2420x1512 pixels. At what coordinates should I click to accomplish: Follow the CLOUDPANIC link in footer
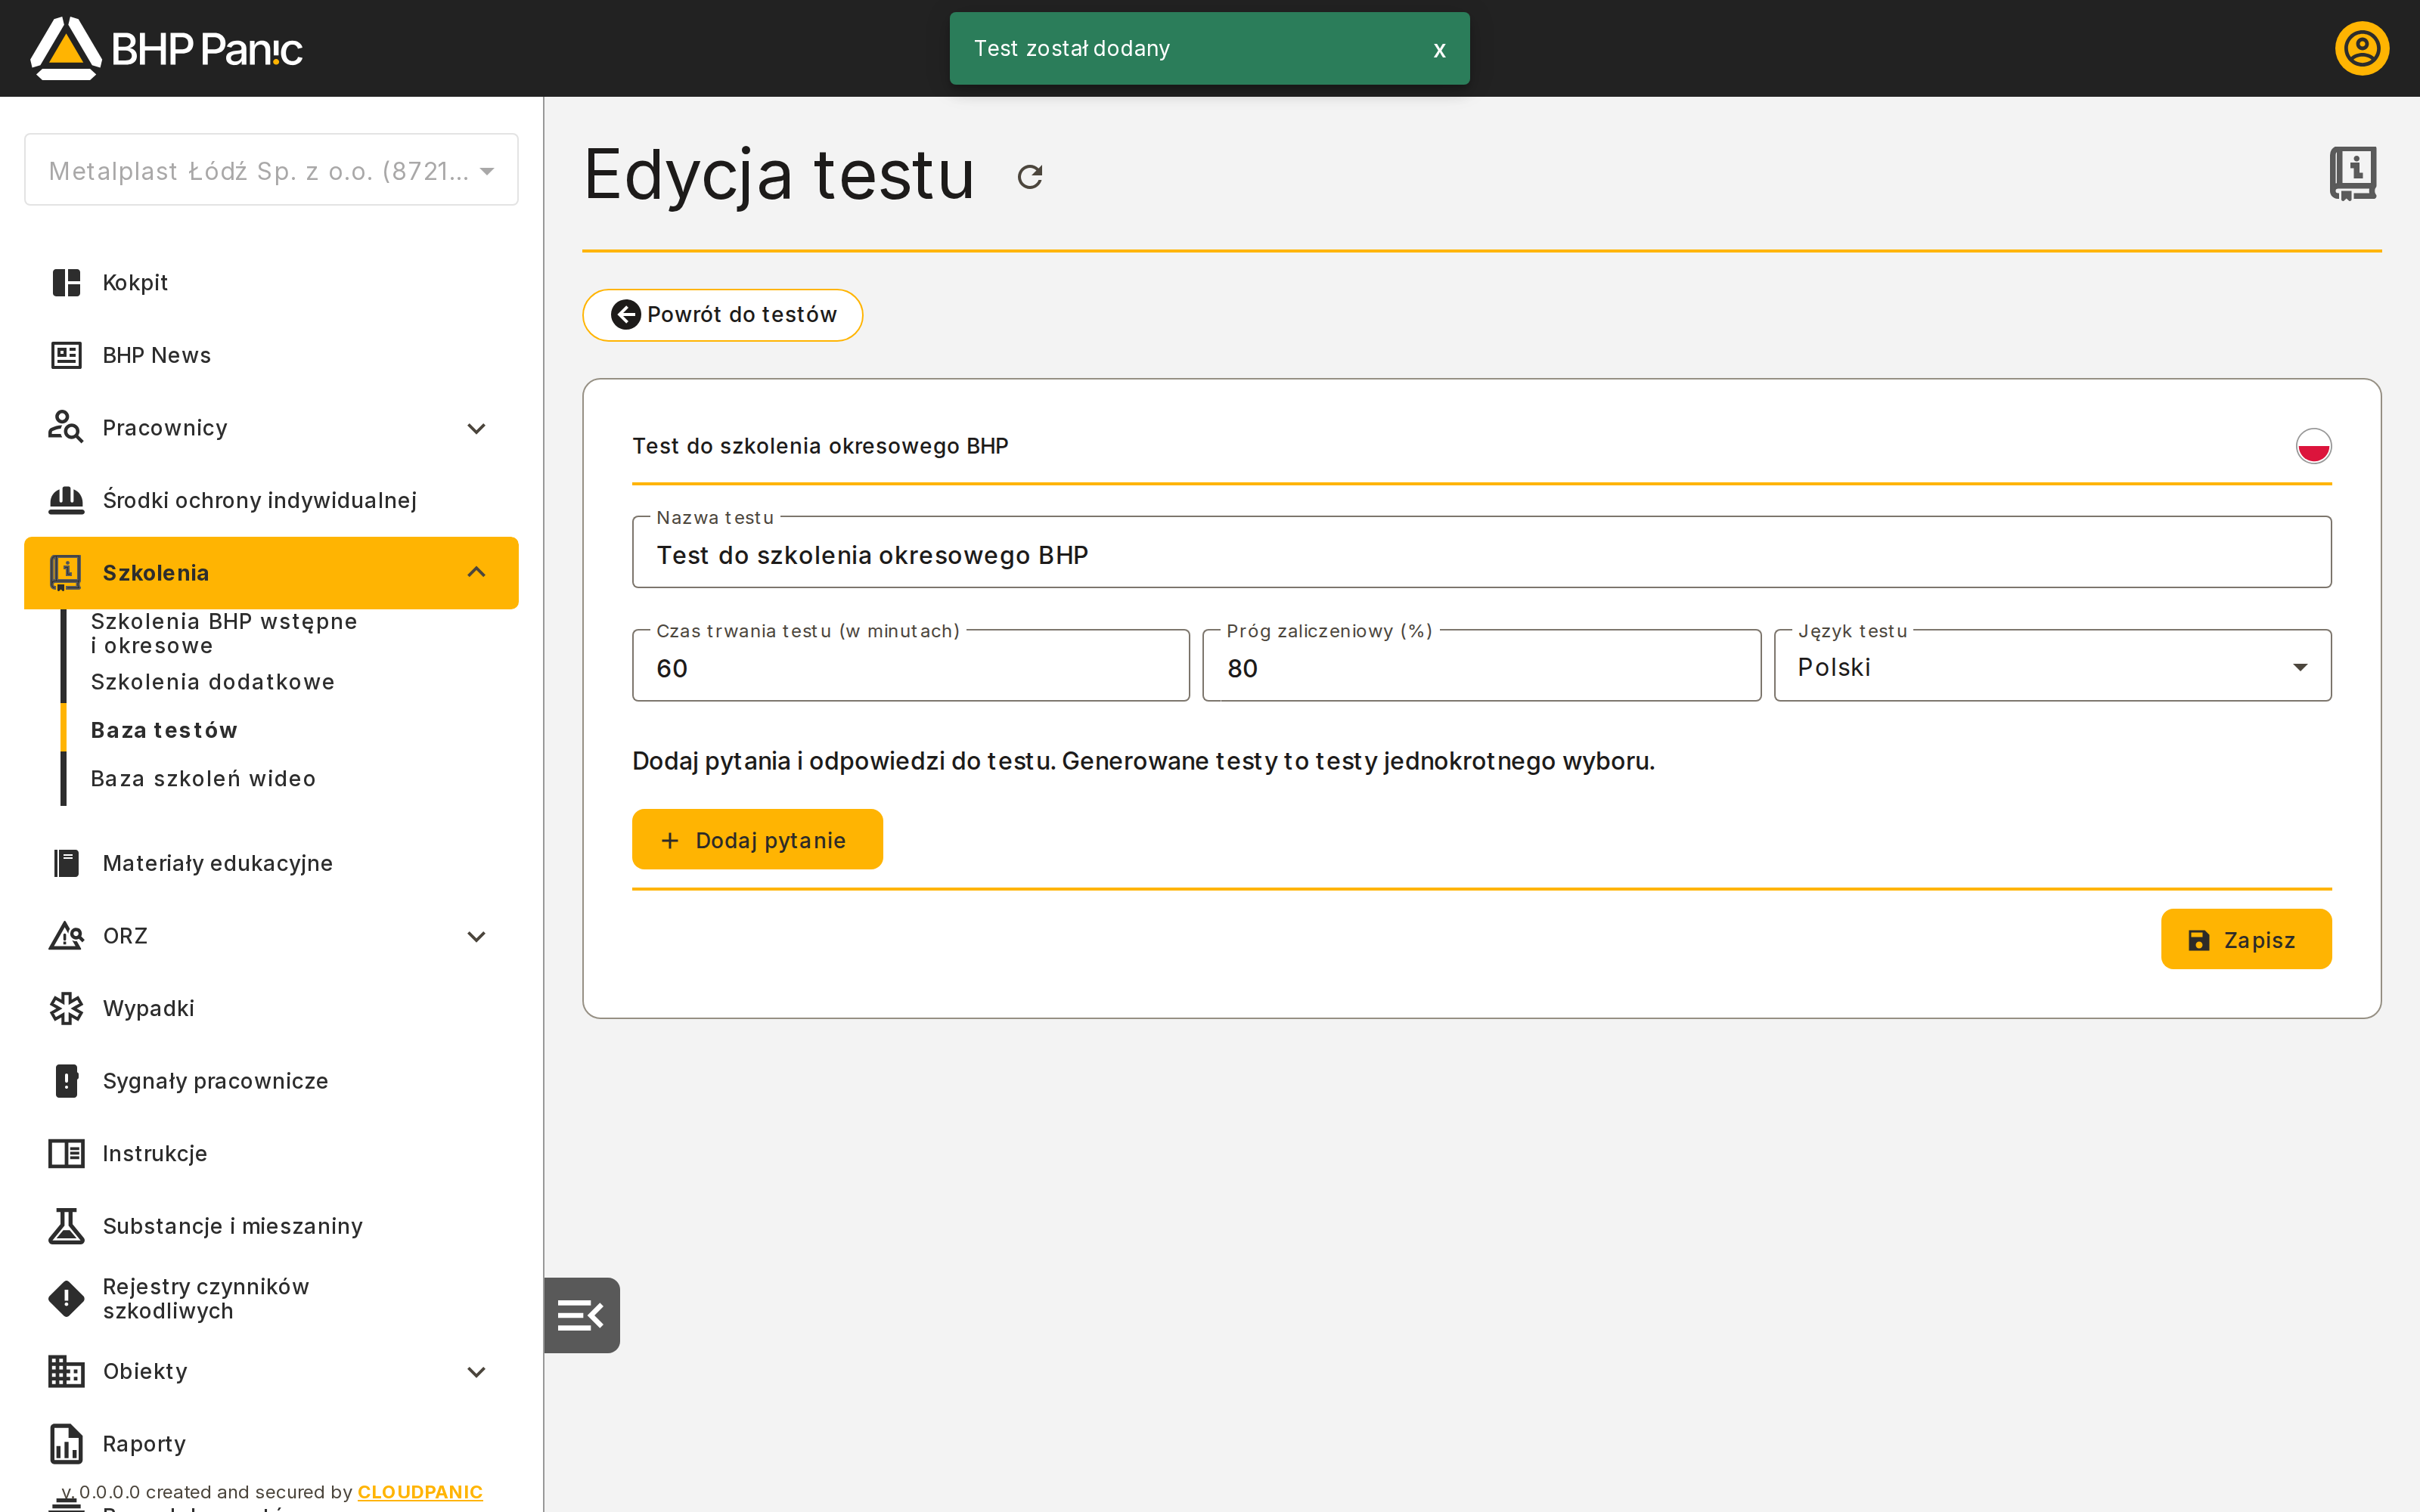(x=420, y=1491)
